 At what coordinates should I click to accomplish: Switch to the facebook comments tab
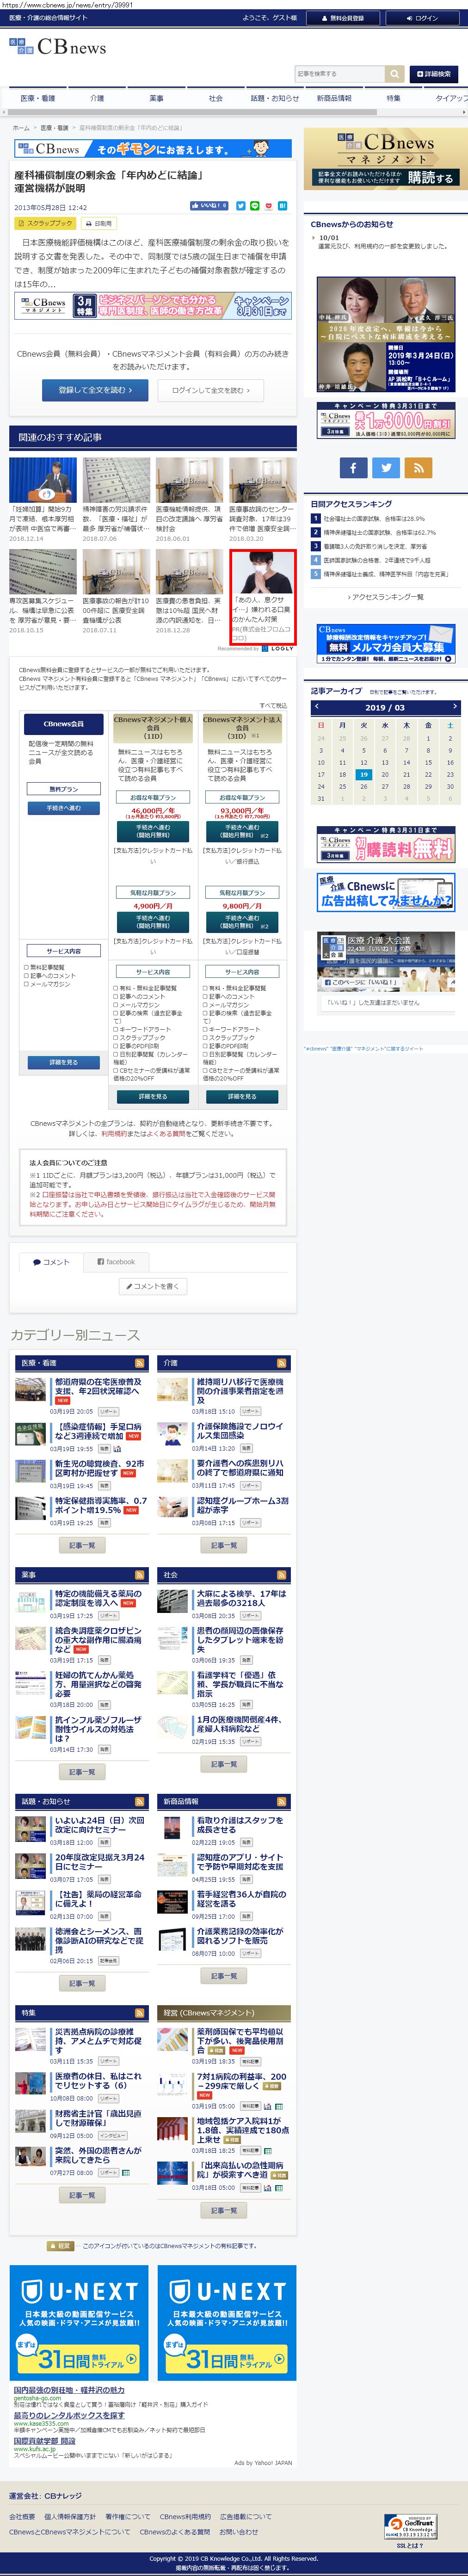point(116,1262)
